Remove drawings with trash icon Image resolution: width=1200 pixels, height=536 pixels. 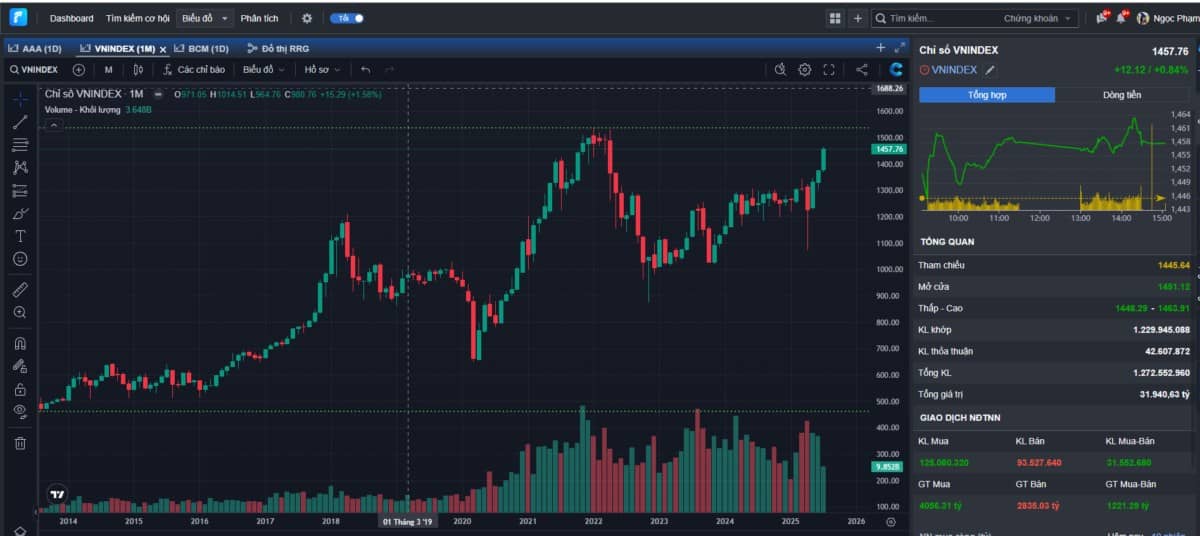20,442
